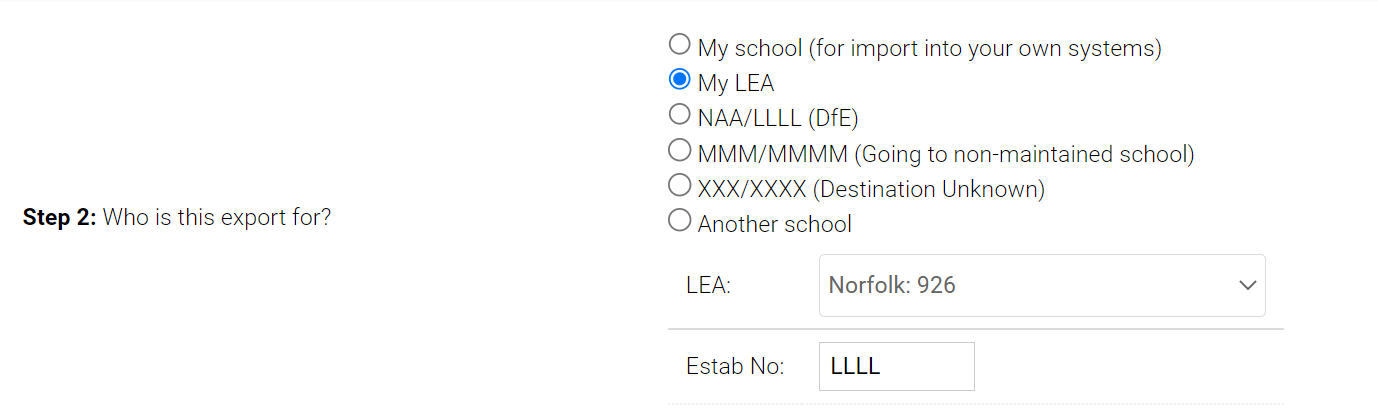1378x414 pixels.
Task: Click the Estab No input field
Action: coord(896,367)
